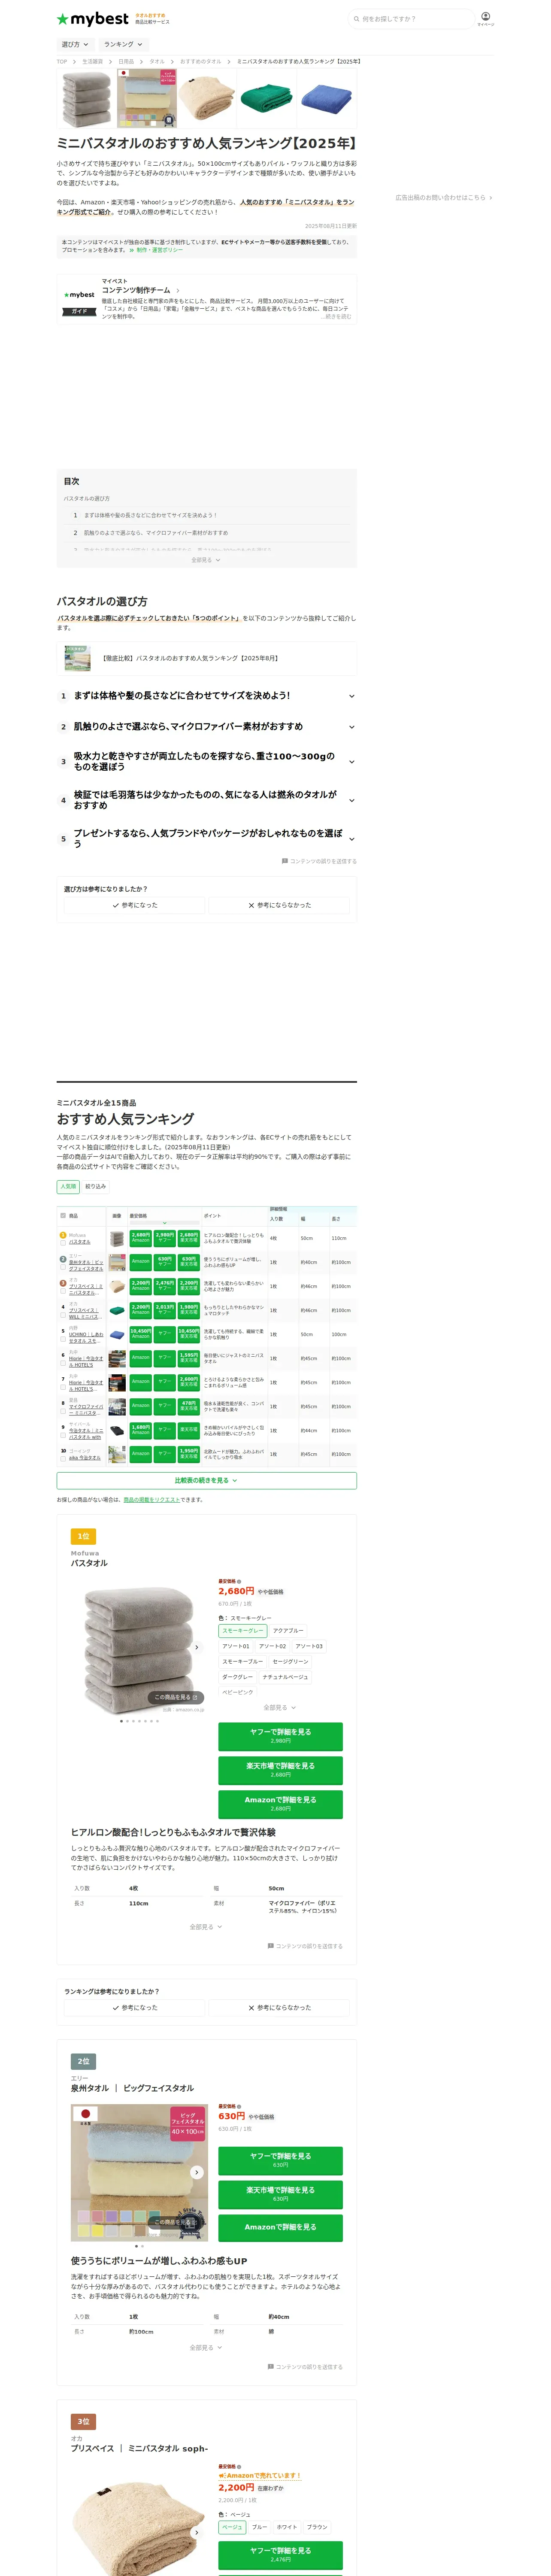551x2576 pixels.
Task: Check the Mofuwa バスタオル compare checkbox
Action: pyautogui.click(x=63, y=1242)
